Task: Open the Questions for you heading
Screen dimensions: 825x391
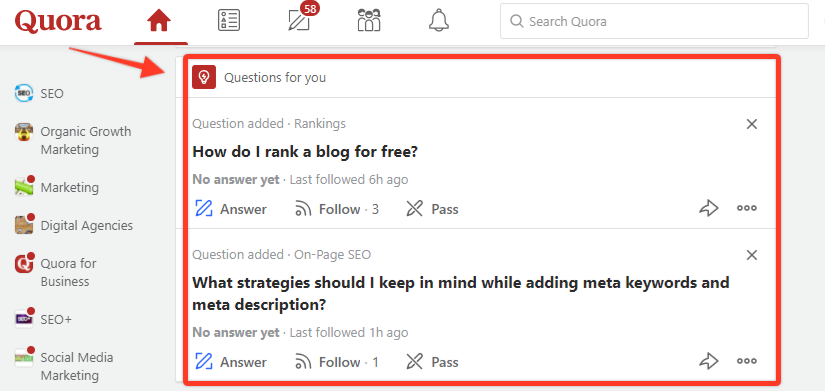Action: click(275, 78)
